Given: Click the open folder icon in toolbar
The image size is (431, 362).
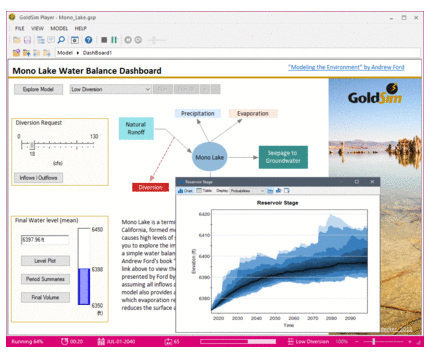Looking at the screenshot, I should pyautogui.click(x=17, y=40).
